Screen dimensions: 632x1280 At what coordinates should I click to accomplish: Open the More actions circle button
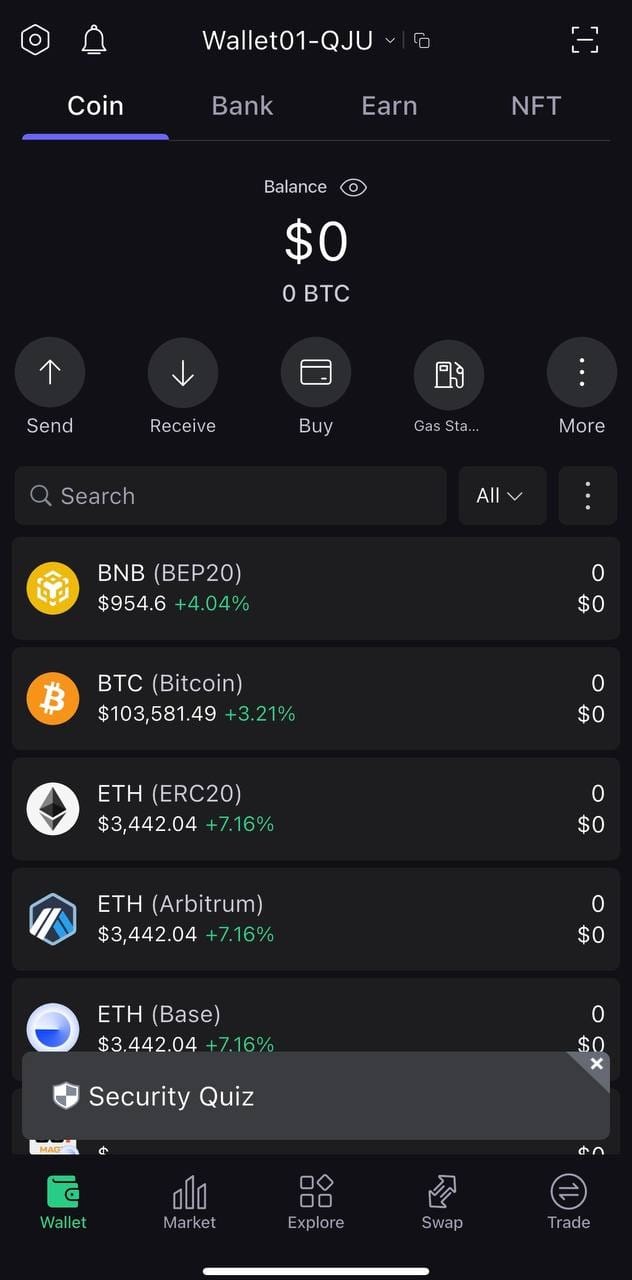582,373
